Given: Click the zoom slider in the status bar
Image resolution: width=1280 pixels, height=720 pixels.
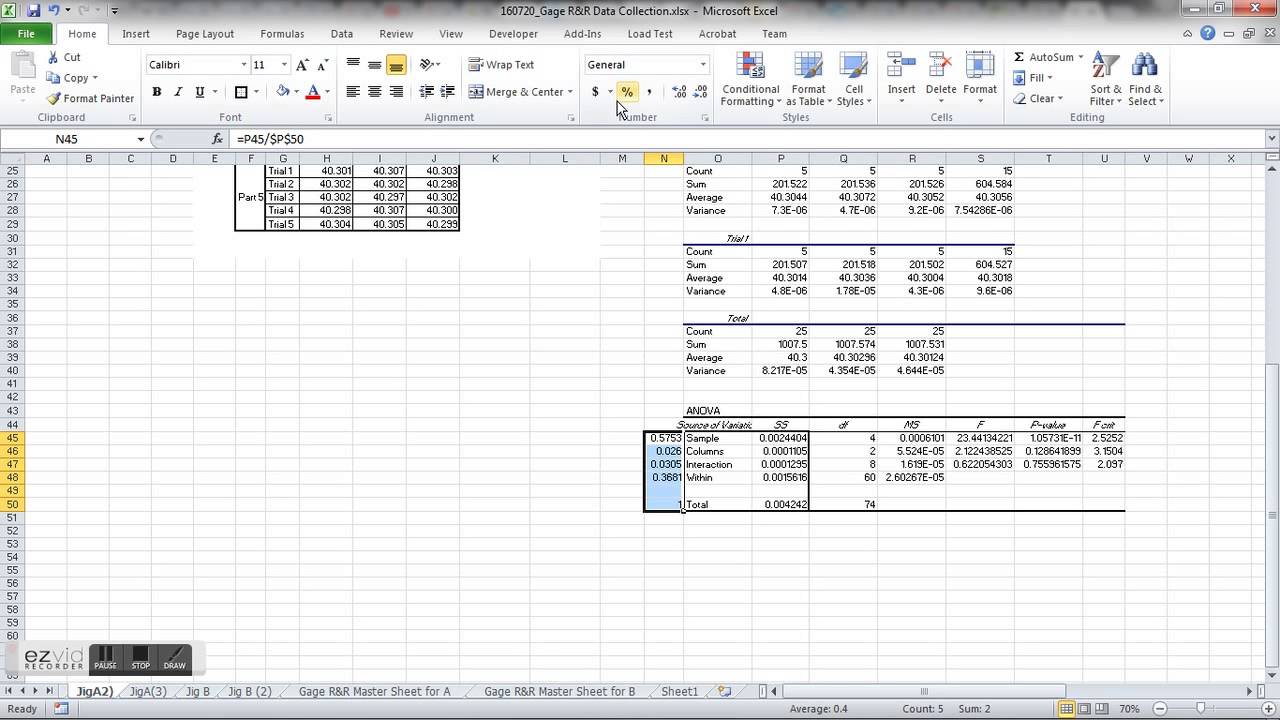Looking at the screenshot, I should pyautogui.click(x=1201, y=709).
